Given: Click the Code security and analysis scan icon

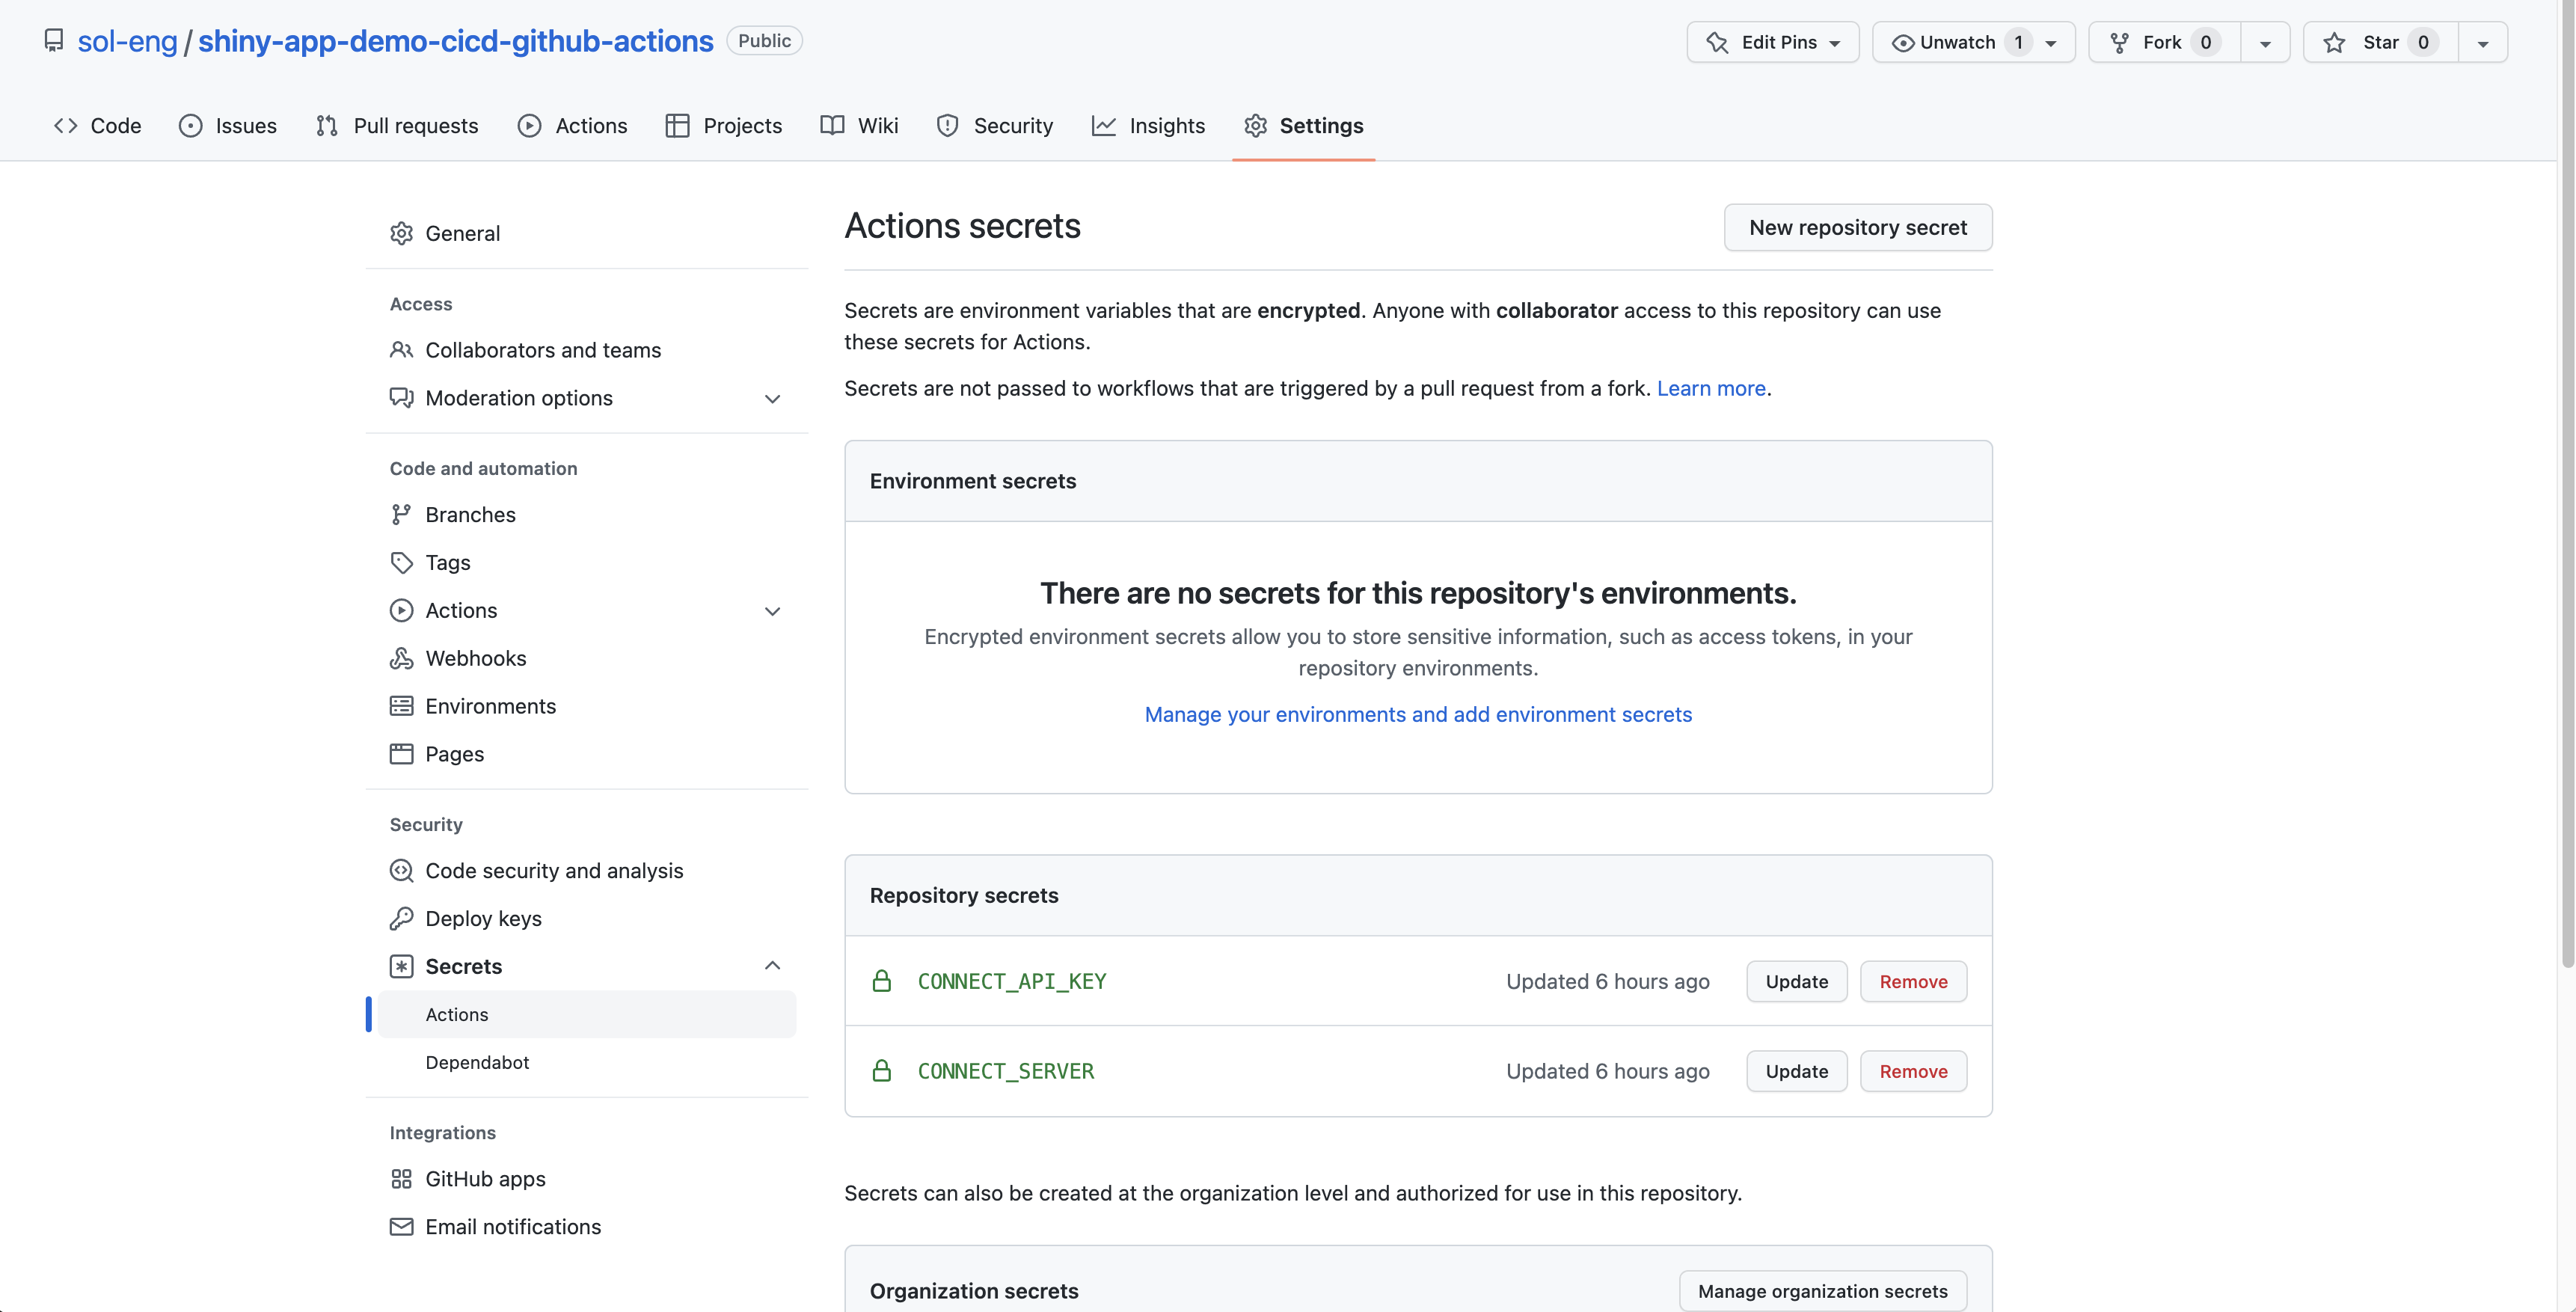Looking at the screenshot, I should [401, 870].
